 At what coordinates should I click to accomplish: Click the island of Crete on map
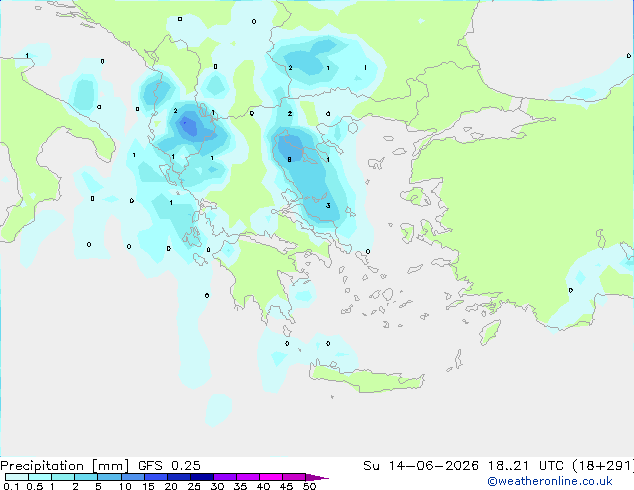click(x=366, y=378)
